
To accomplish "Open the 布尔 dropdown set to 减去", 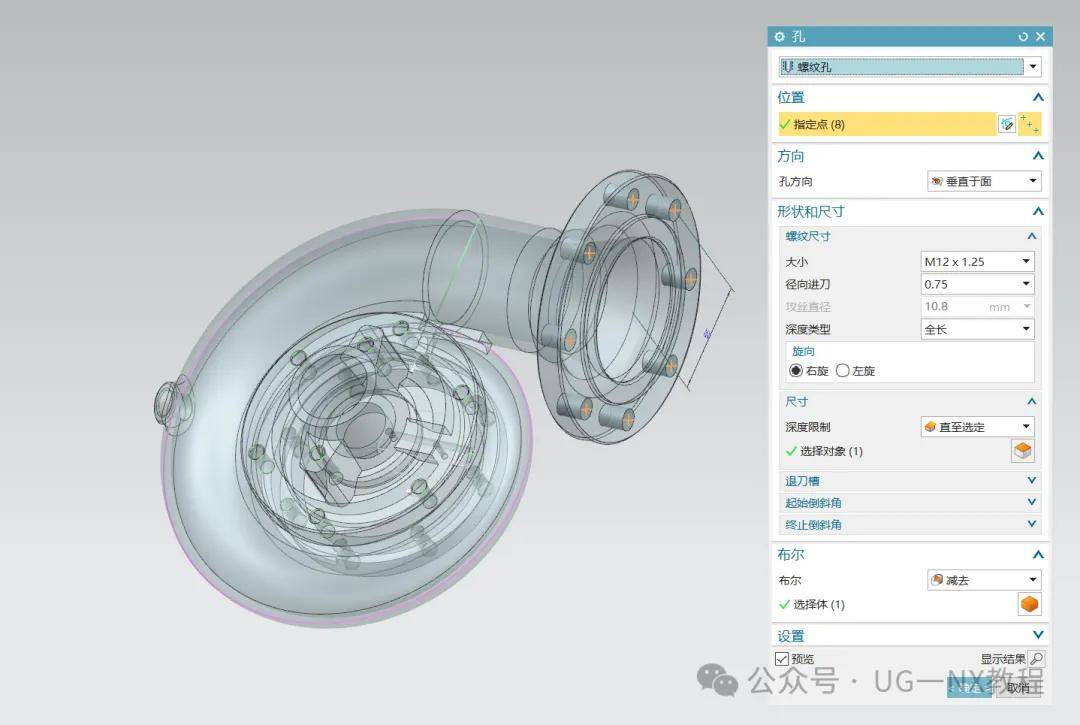I will tap(984, 580).
